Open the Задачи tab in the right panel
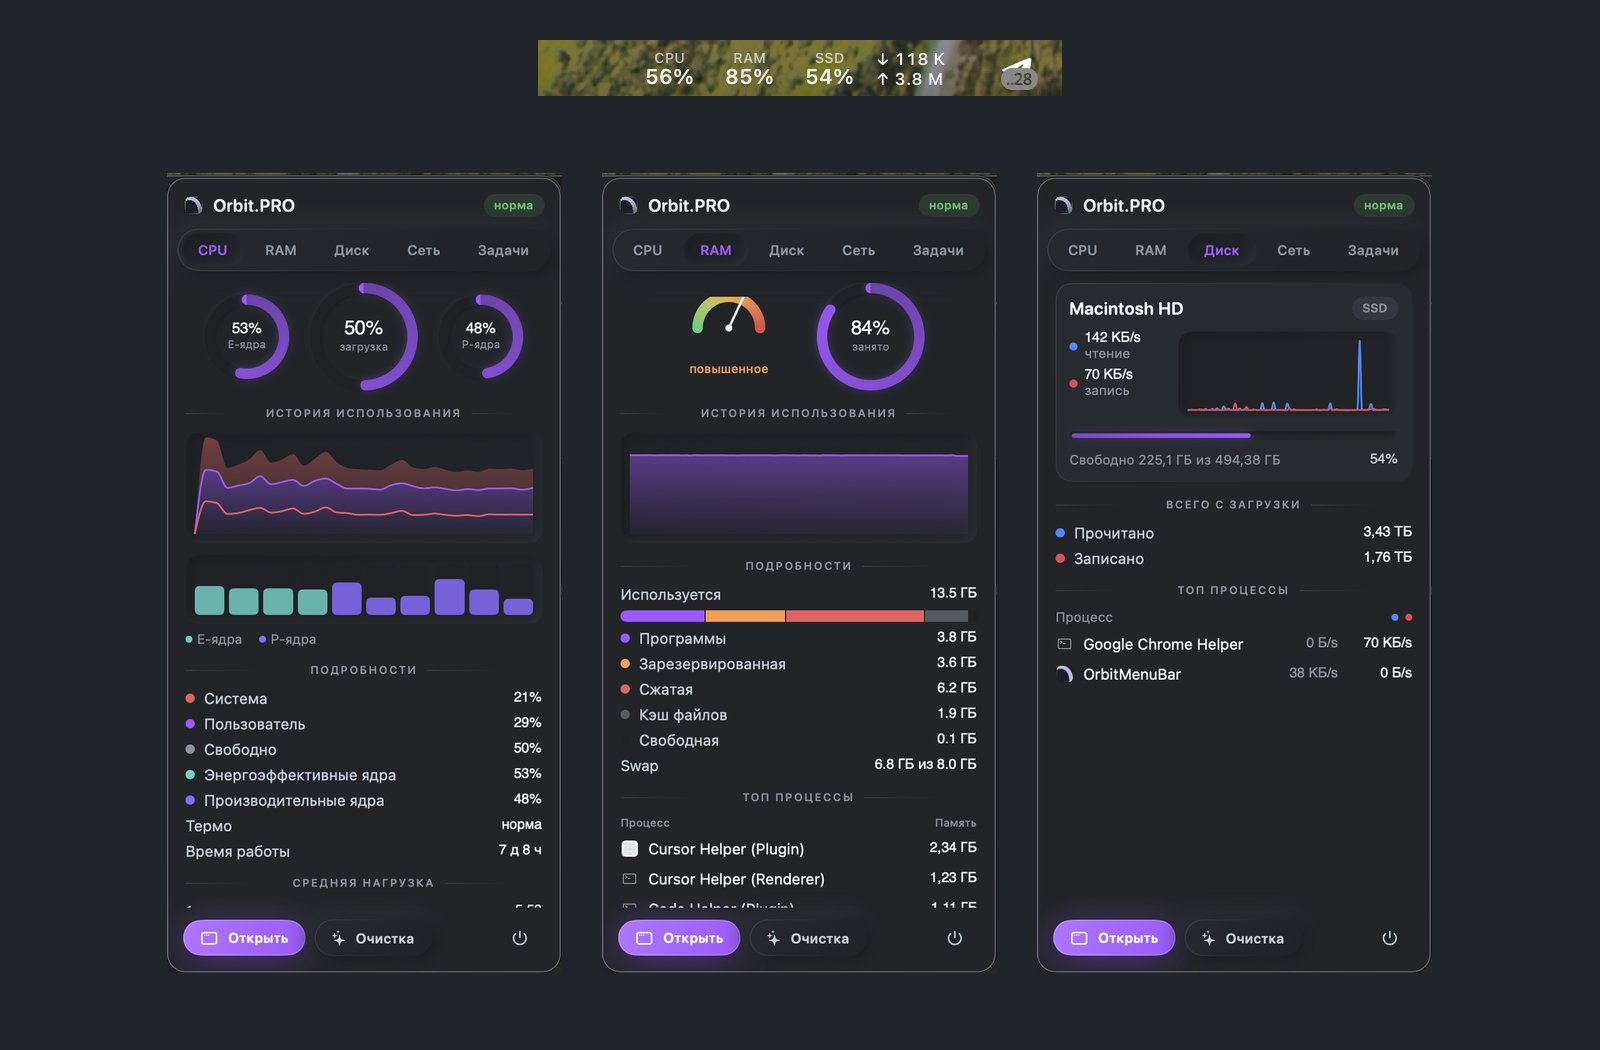Viewport: 1600px width, 1050px height. click(1373, 250)
